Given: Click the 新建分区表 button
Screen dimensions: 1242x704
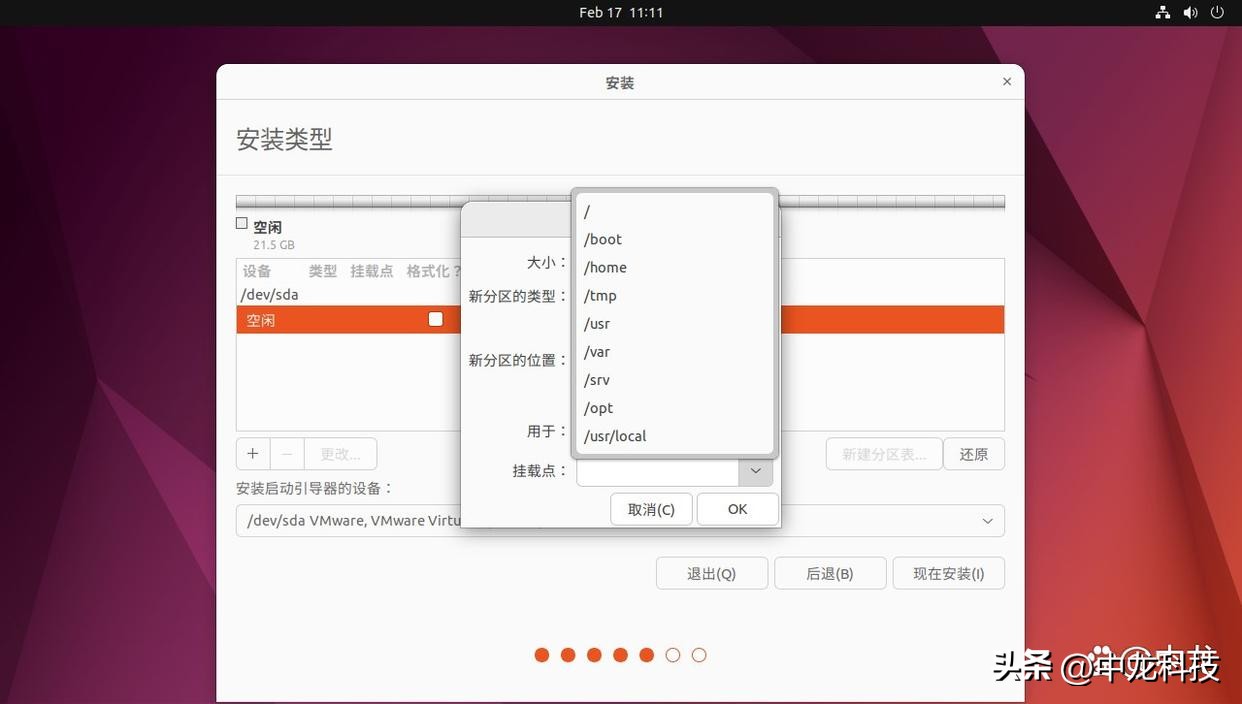Looking at the screenshot, I should [x=884, y=453].
